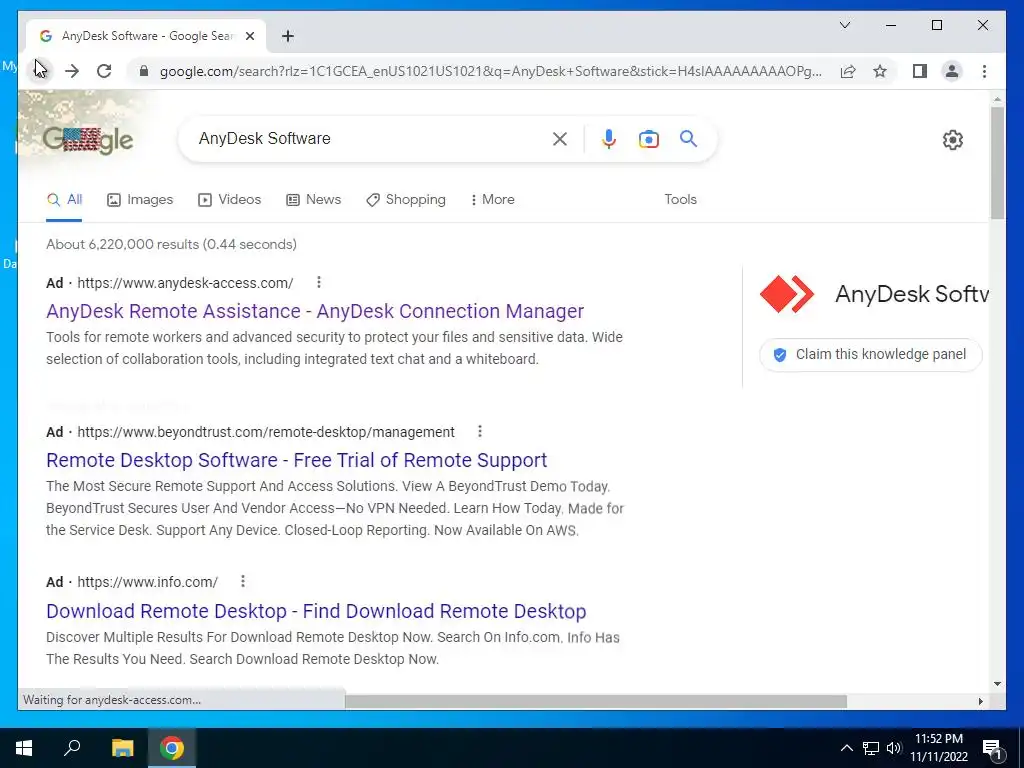This screenshot has width=1024, height=768.
Task: Click the beyondtrust.com remote-desktop URL
Action: click(x=266, y=432)
